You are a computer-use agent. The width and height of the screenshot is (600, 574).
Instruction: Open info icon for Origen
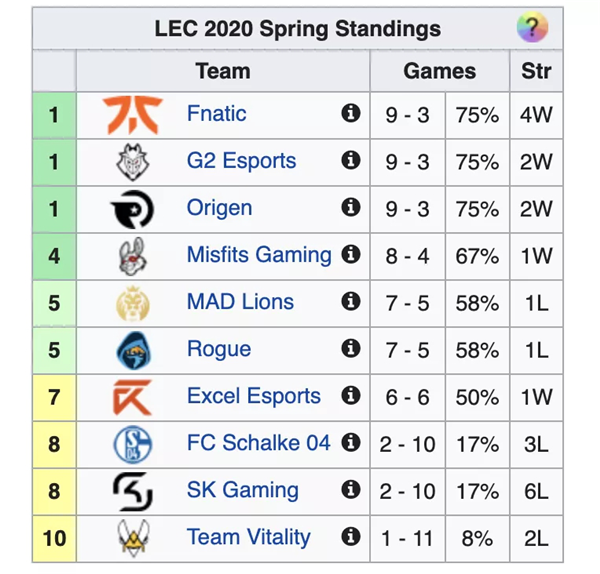click(351, 207)
